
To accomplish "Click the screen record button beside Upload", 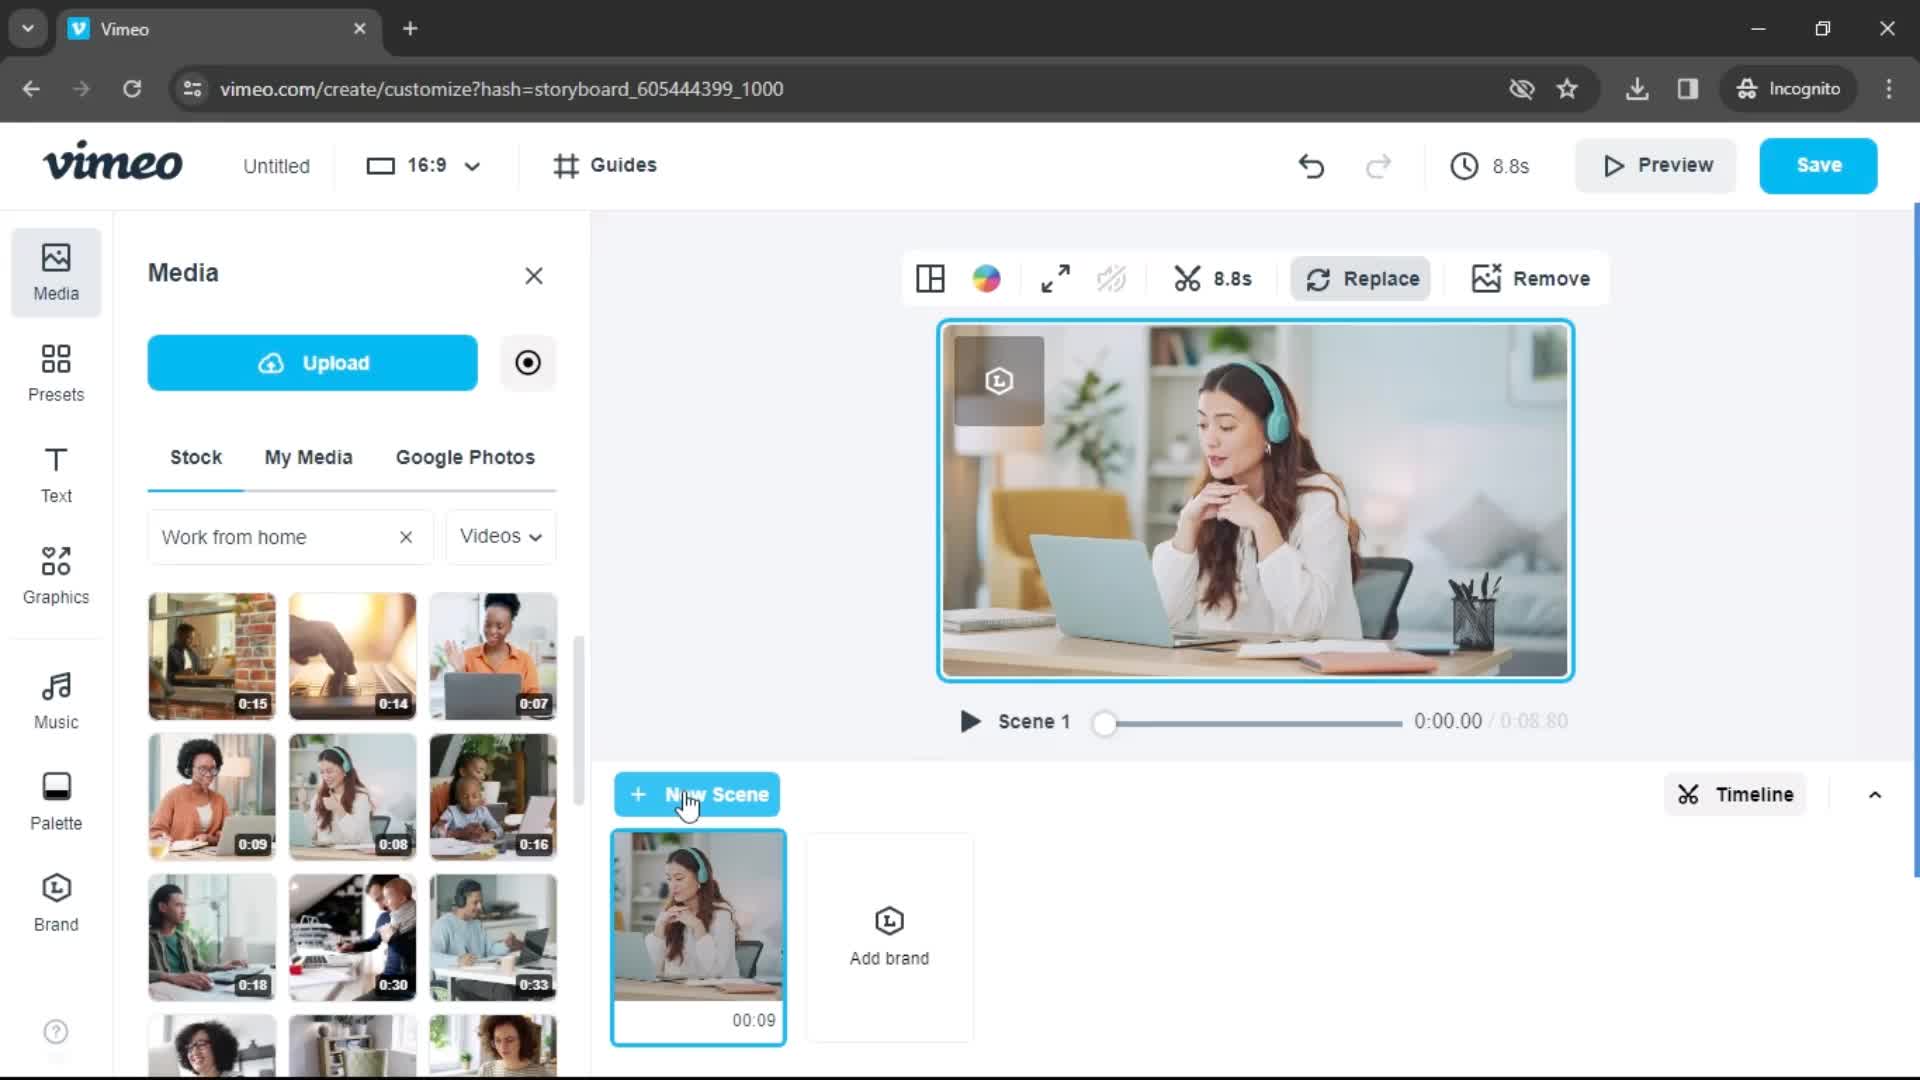I will pos(528,362).
